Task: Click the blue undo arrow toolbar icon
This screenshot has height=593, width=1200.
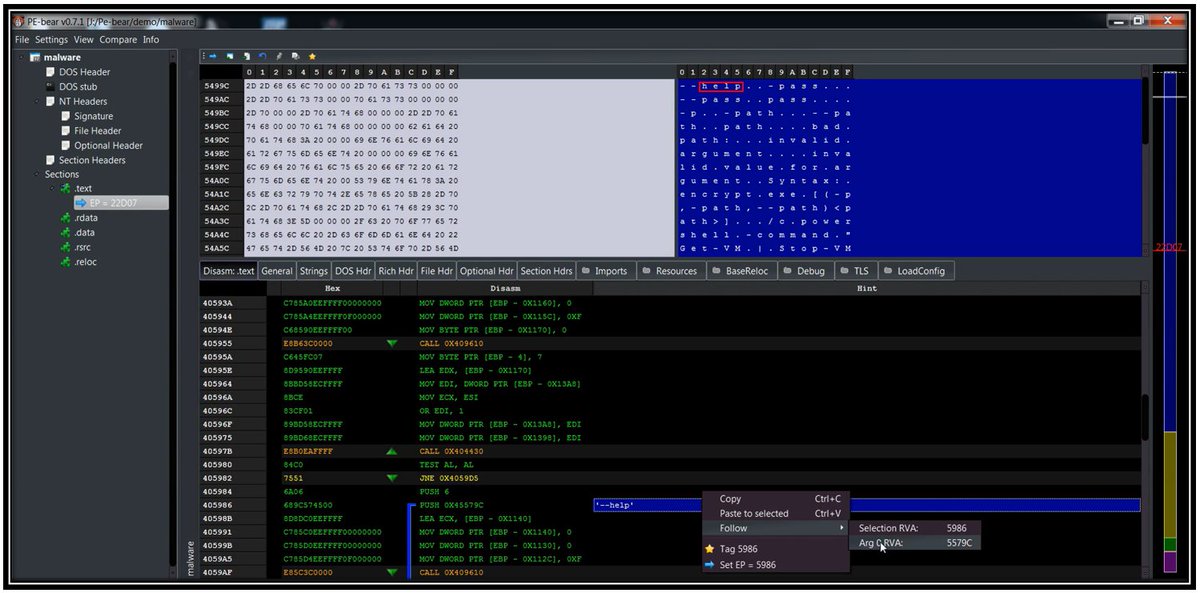Action: click(x=262, y=57)
